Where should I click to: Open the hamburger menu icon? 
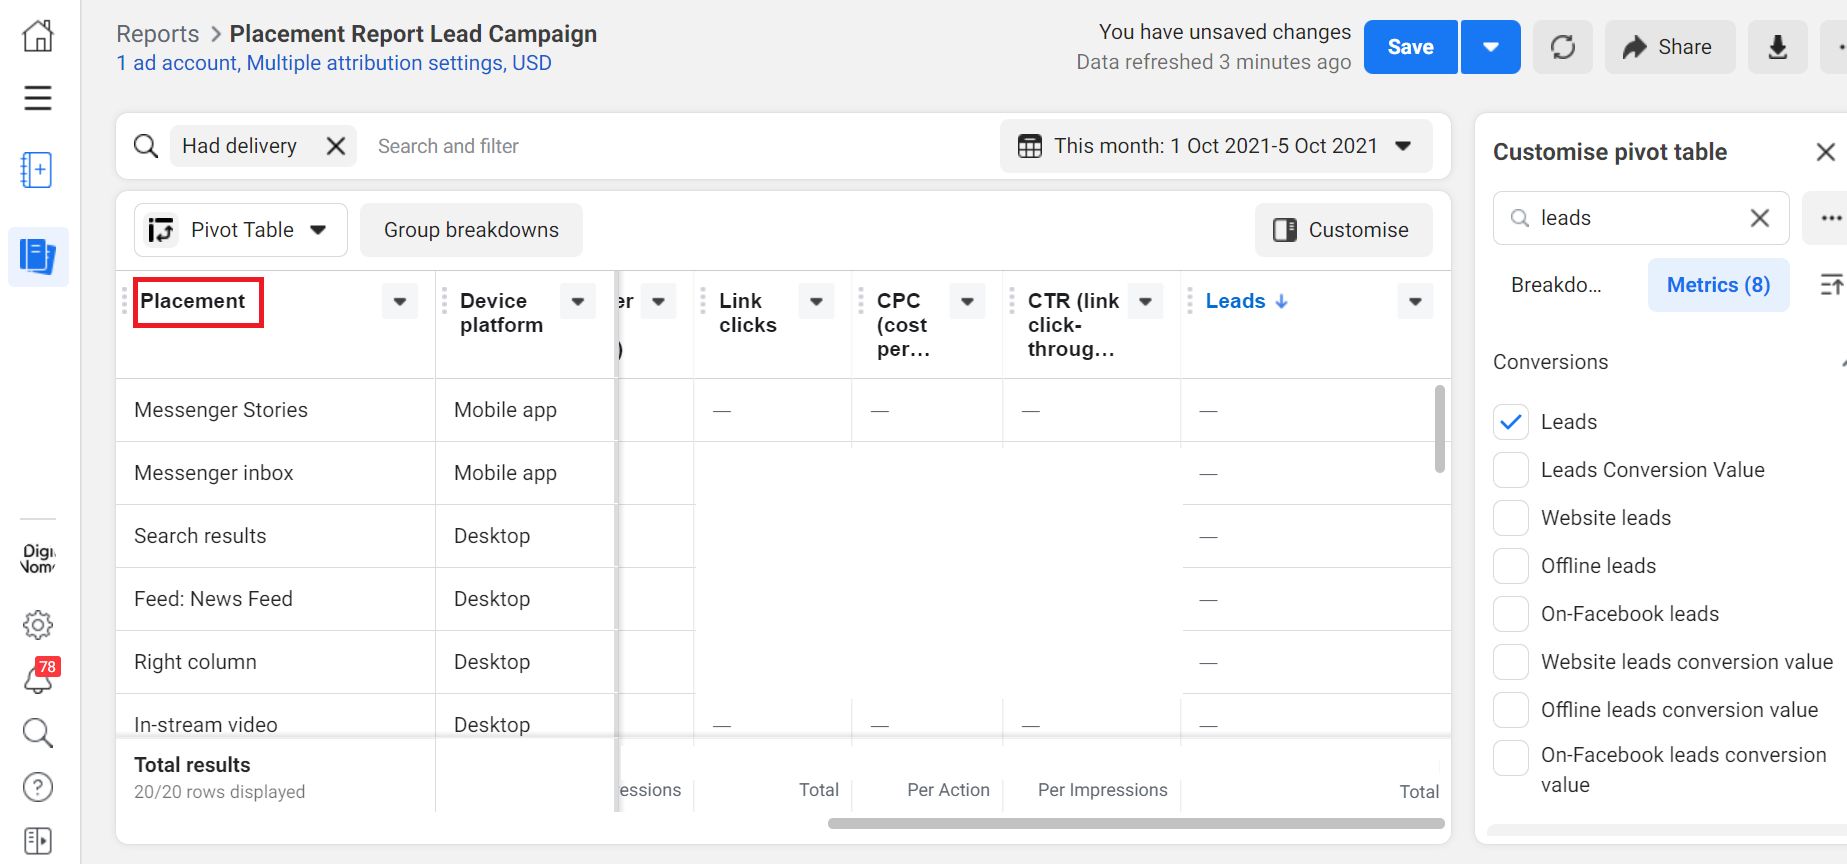coord(38,98)
